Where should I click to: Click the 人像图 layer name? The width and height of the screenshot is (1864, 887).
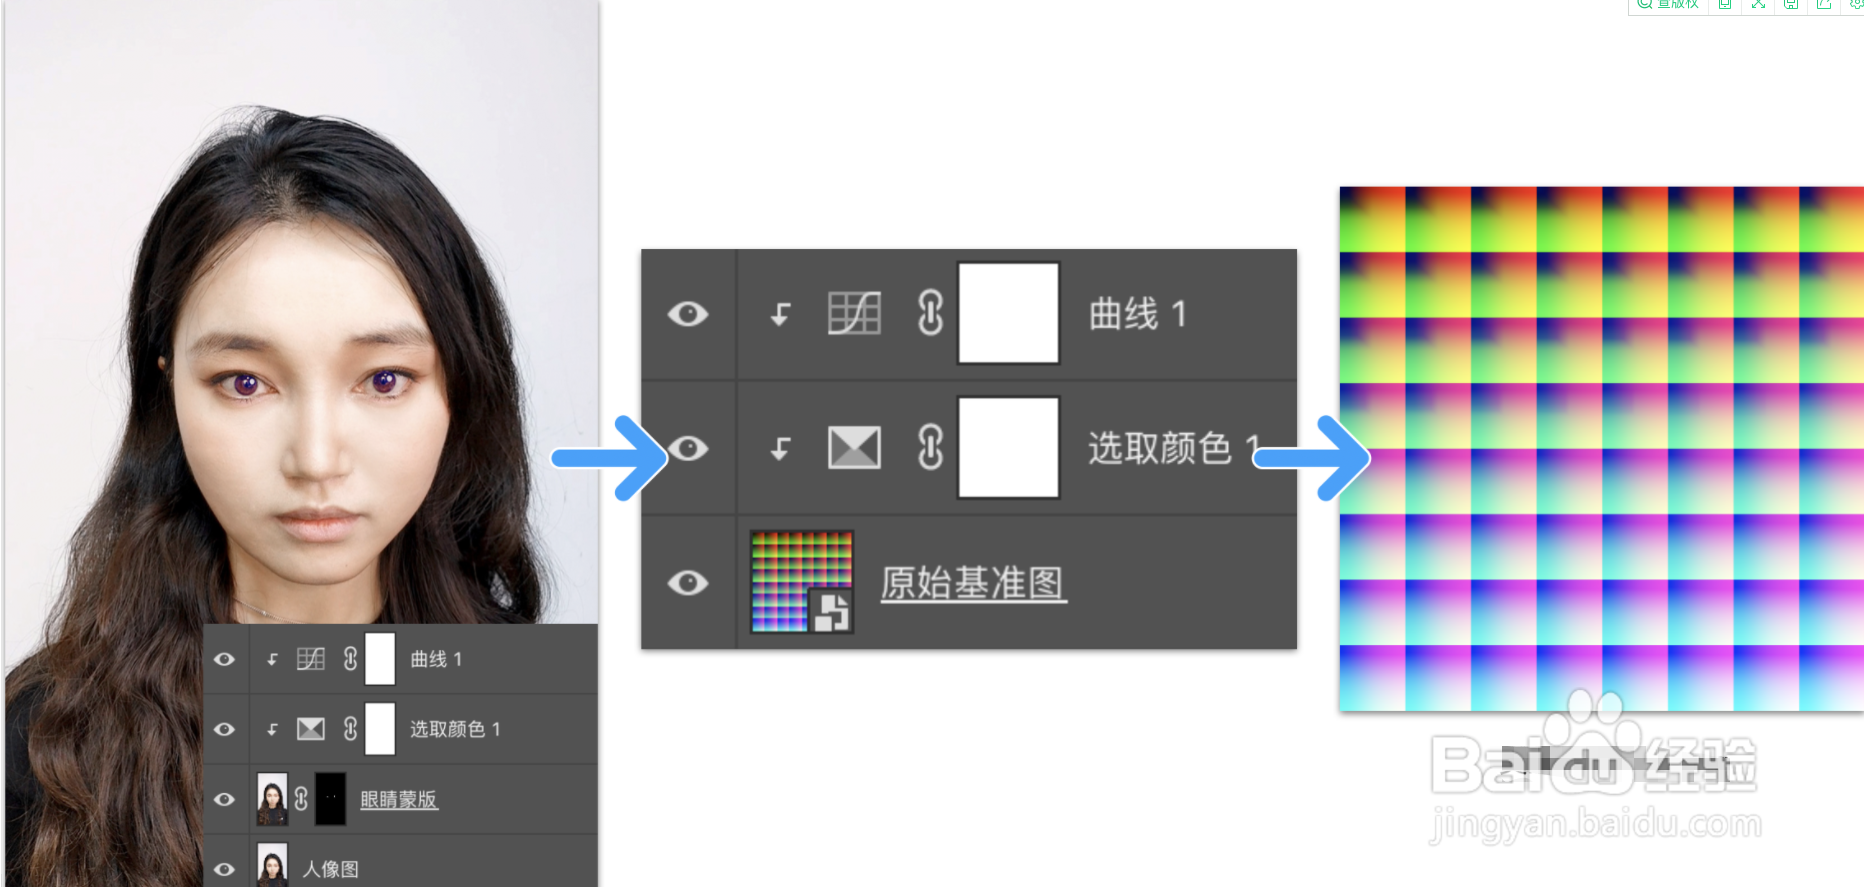pos(331,869)
